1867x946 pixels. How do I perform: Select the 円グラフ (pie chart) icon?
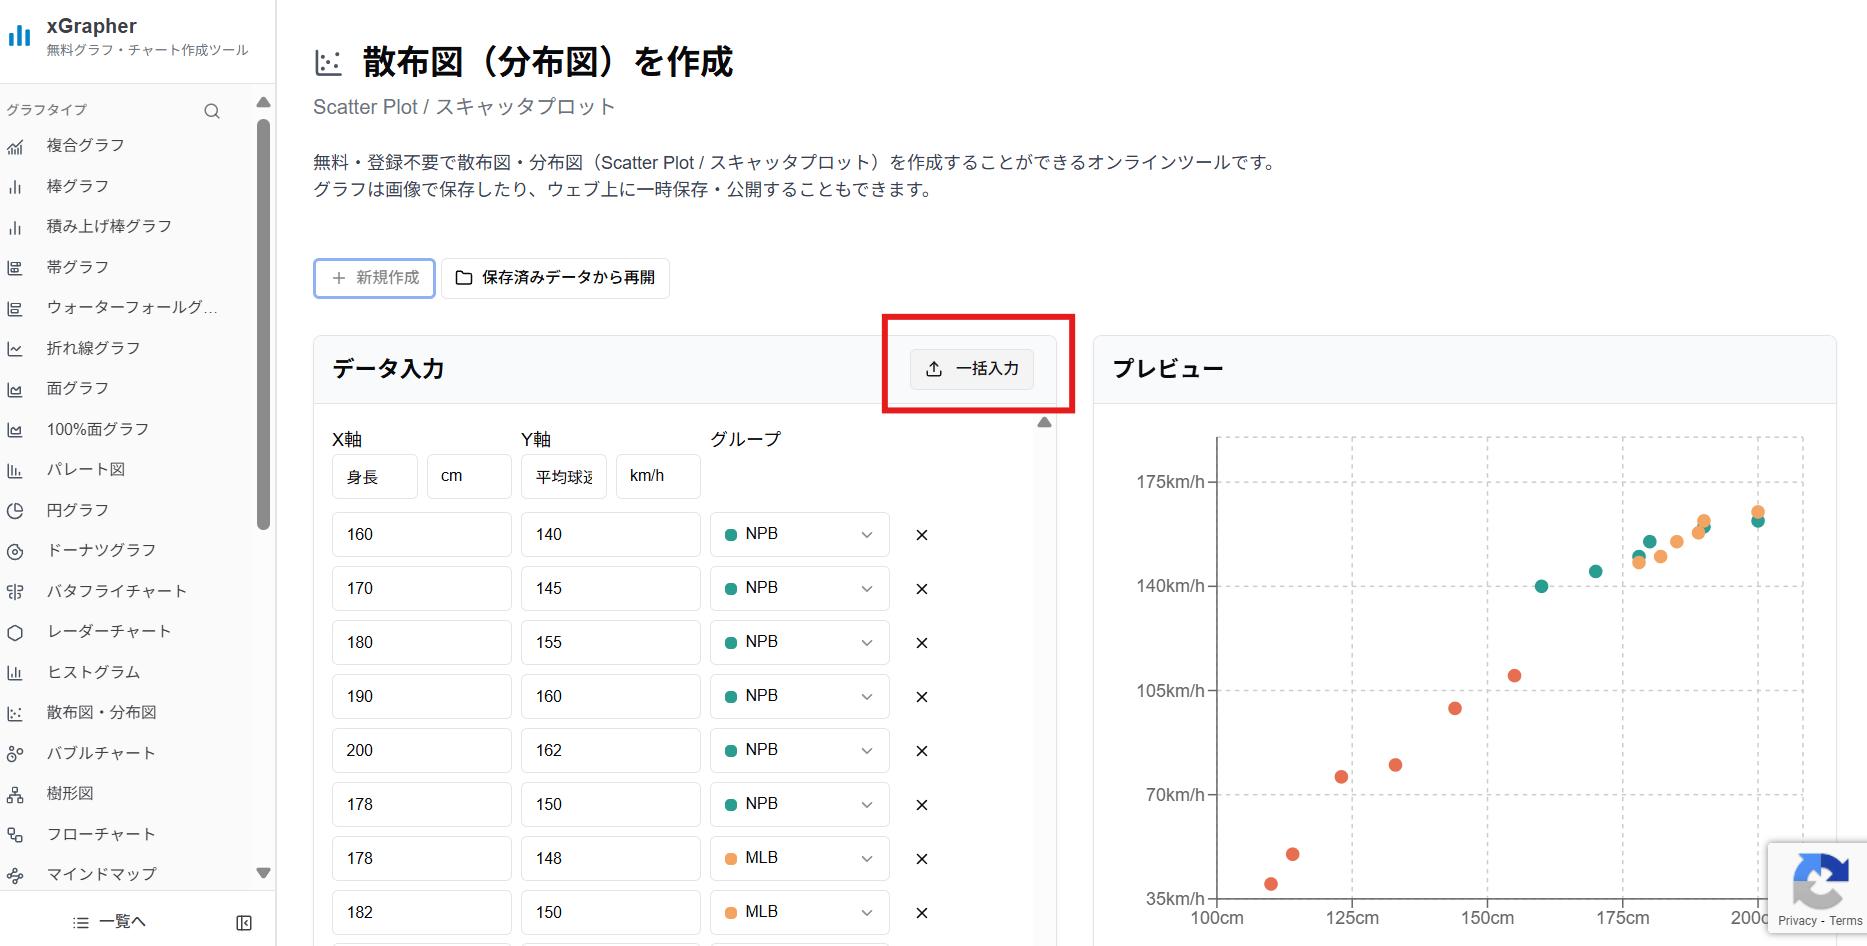point(16,510)
